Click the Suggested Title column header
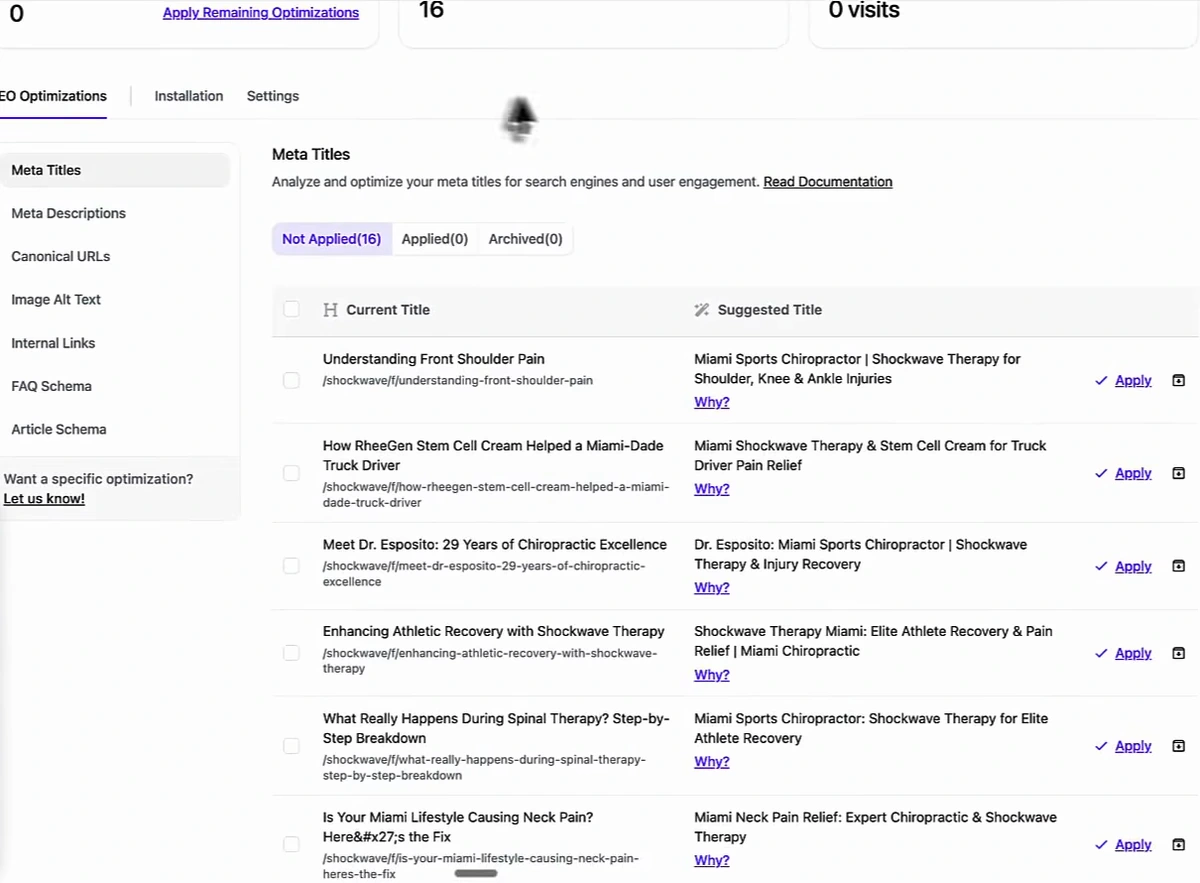The width and height of the screenshot is (1200, 883). point(770,310)
